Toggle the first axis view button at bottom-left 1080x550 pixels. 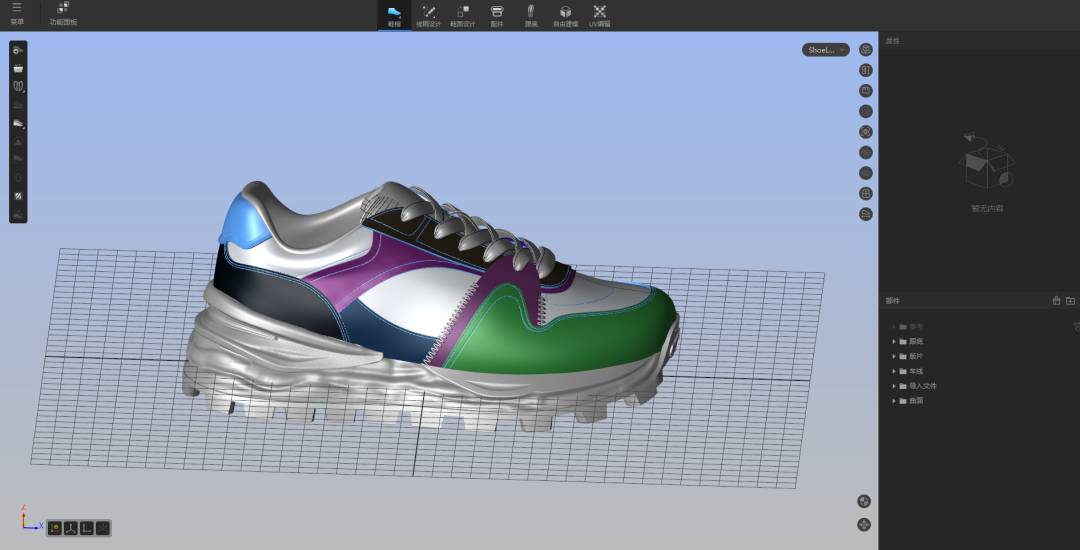point(55,527)
